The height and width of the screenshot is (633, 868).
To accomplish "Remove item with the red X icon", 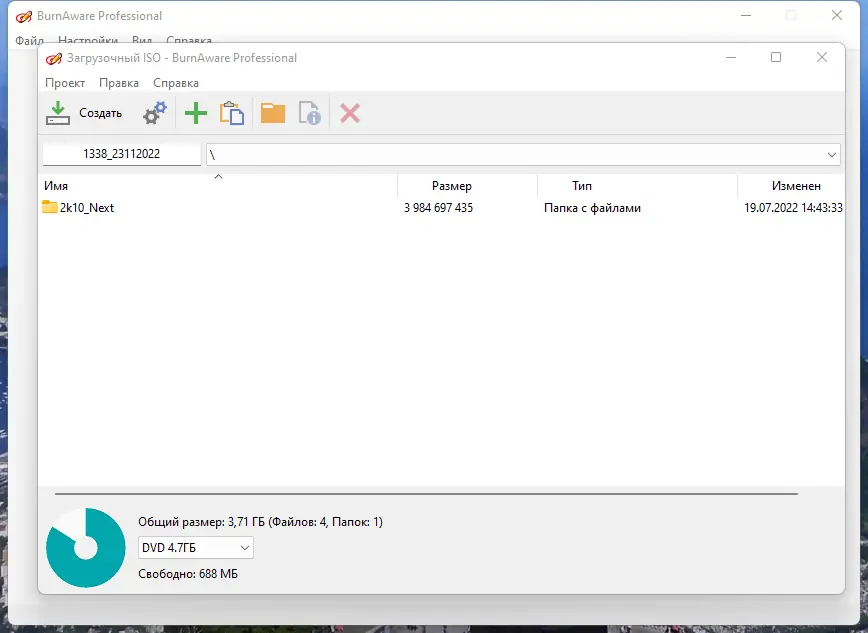I will (350, 113).
